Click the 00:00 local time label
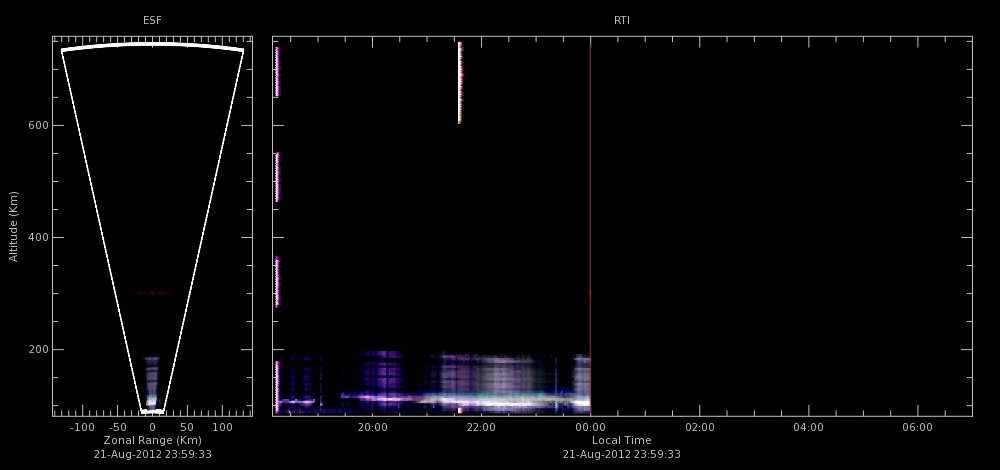The width and height of the screenshot is (1000, 470). point(591,427)
